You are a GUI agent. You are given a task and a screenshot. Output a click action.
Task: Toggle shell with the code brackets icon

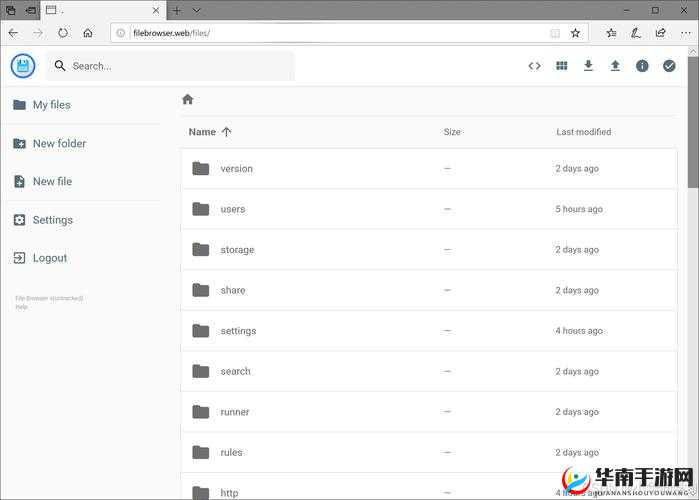pos(534,66)
